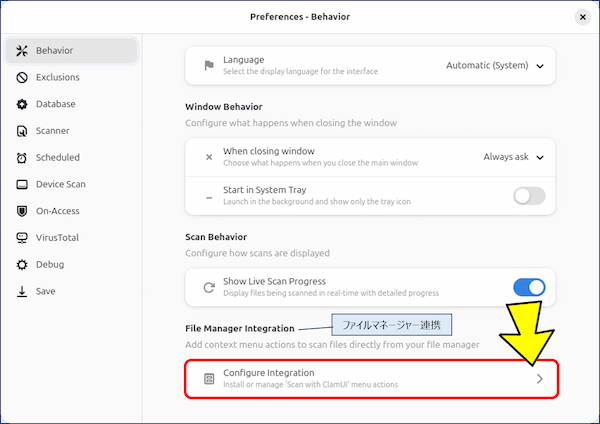The image size is (600, 424).
Task: Click the Start in System Tray label
Action: [264, 190]
